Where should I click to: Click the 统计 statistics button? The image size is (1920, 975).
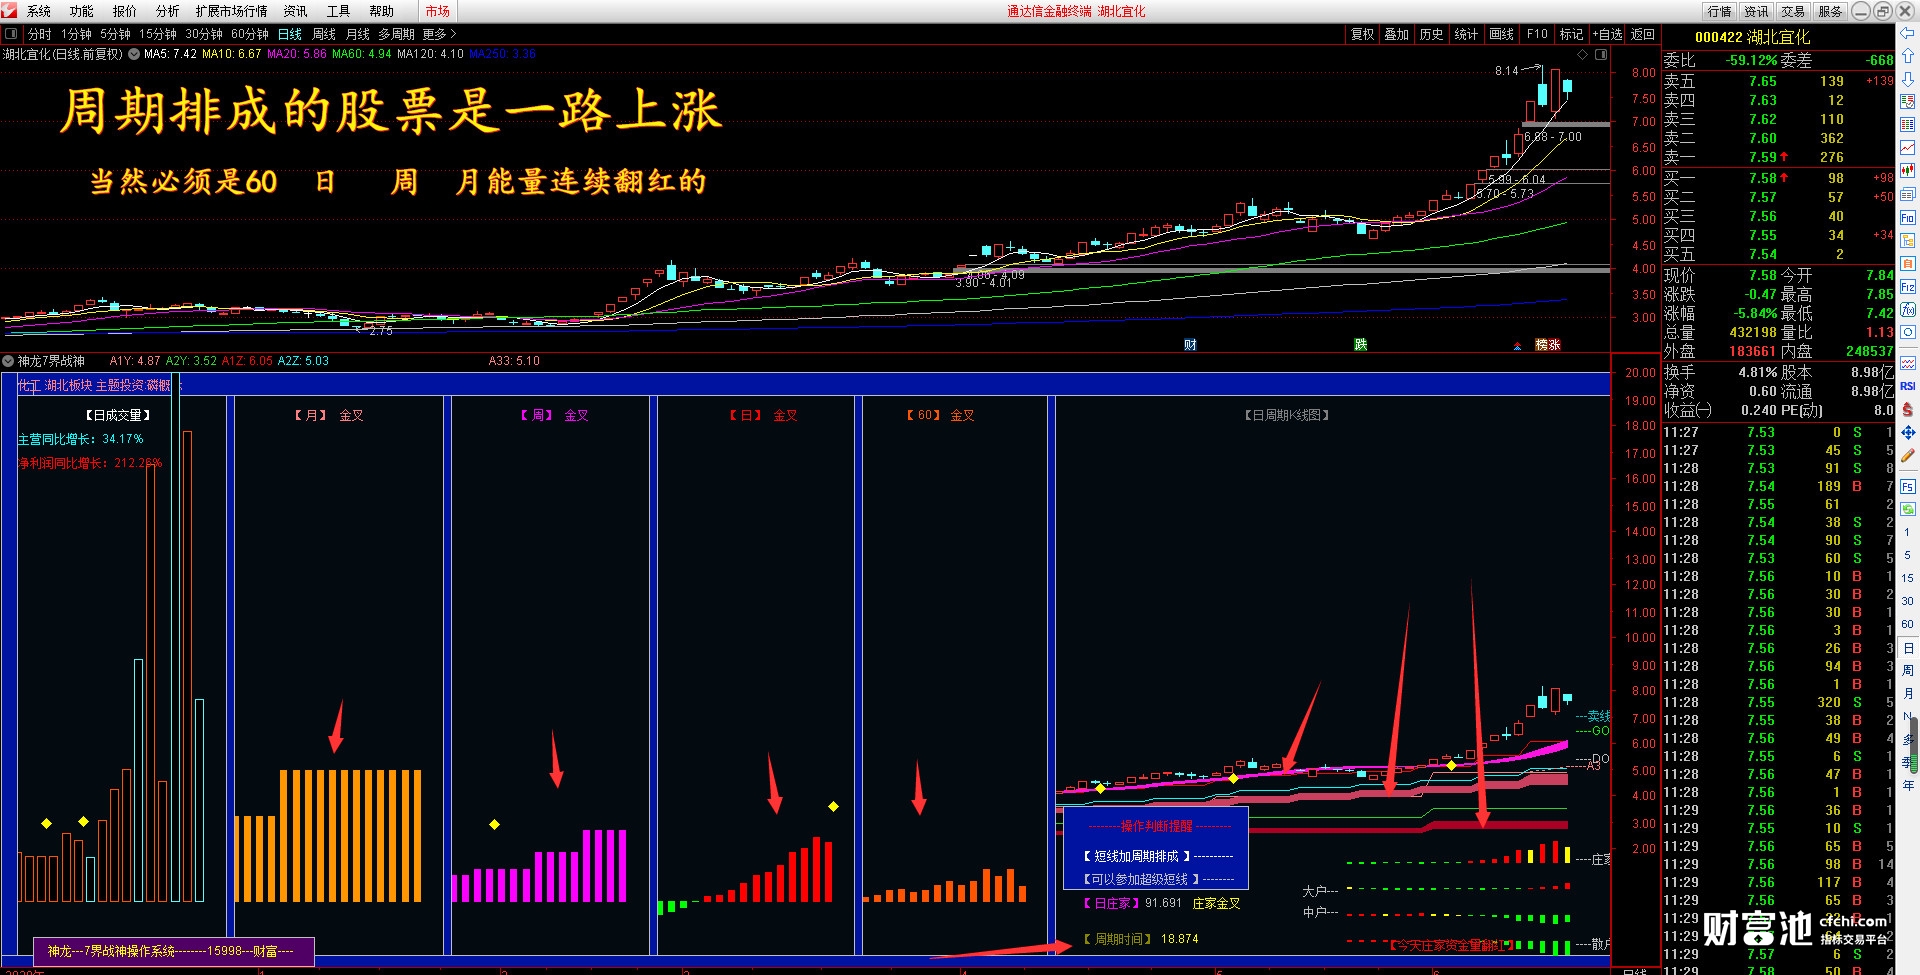point(1466,34)
